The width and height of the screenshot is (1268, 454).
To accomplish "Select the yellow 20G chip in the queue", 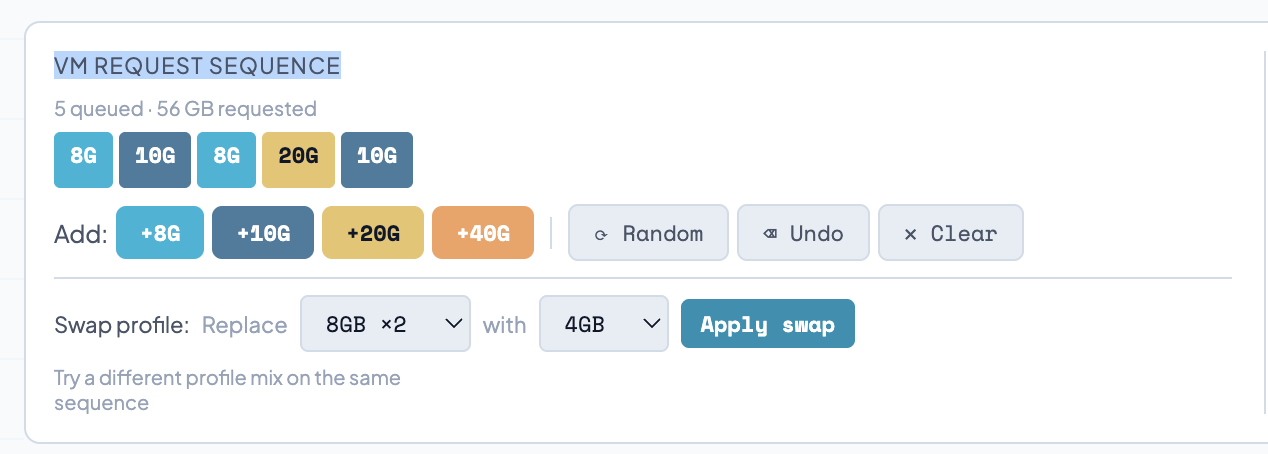I will [298, 156].
